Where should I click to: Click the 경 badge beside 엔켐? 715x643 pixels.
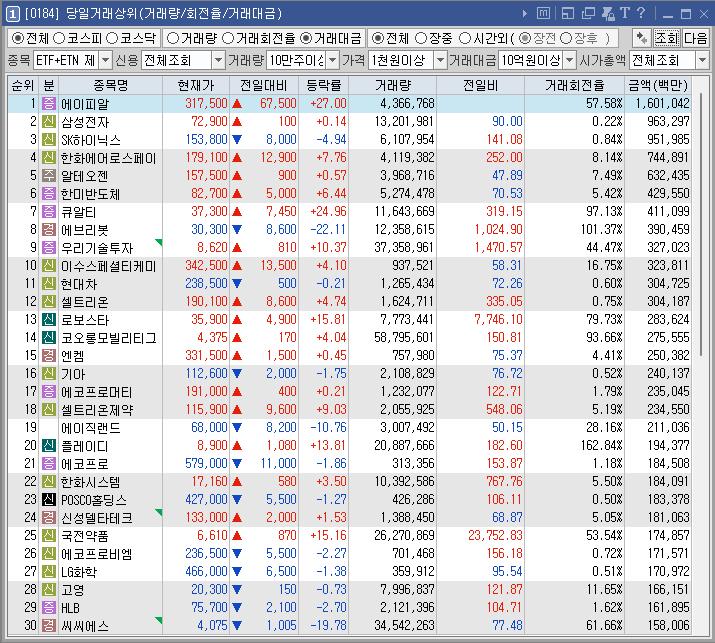point(49,356)
